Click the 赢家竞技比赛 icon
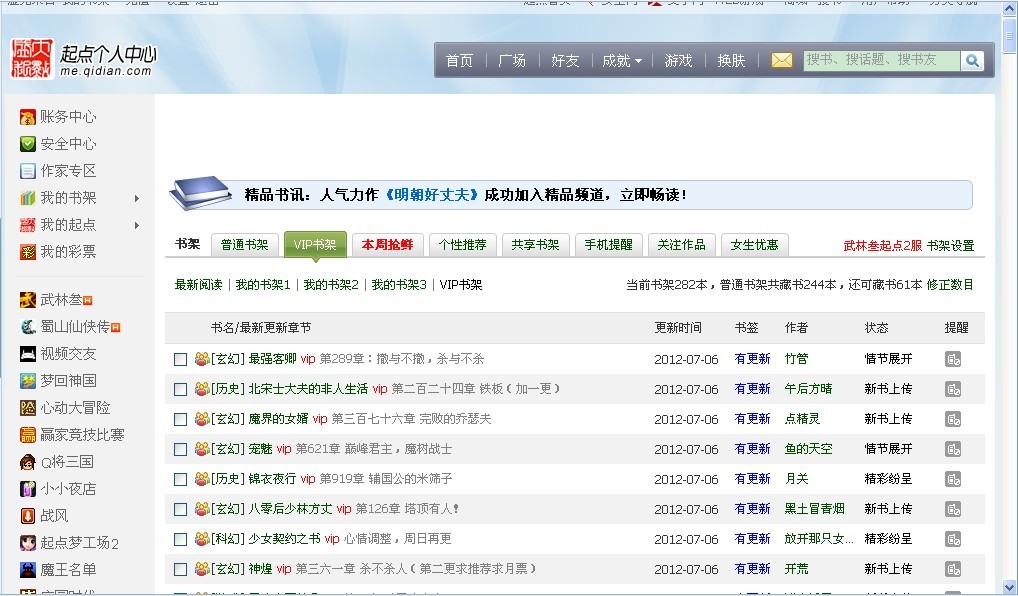1018x596 pixels. click(27, 435)
